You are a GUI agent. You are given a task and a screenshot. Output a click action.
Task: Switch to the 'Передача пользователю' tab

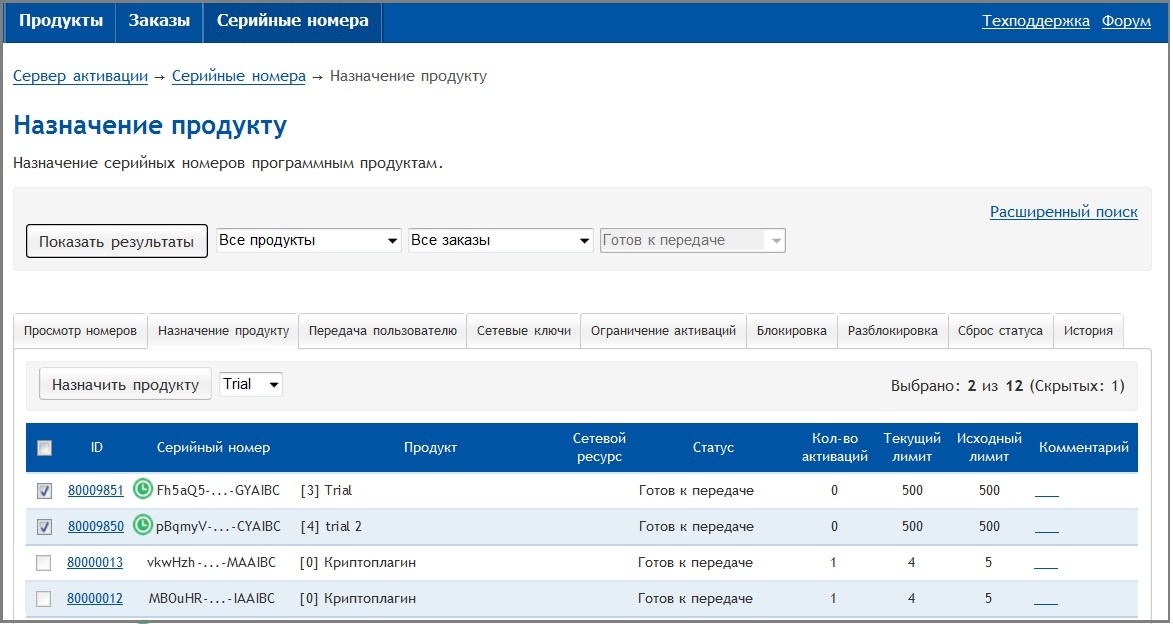383,331
